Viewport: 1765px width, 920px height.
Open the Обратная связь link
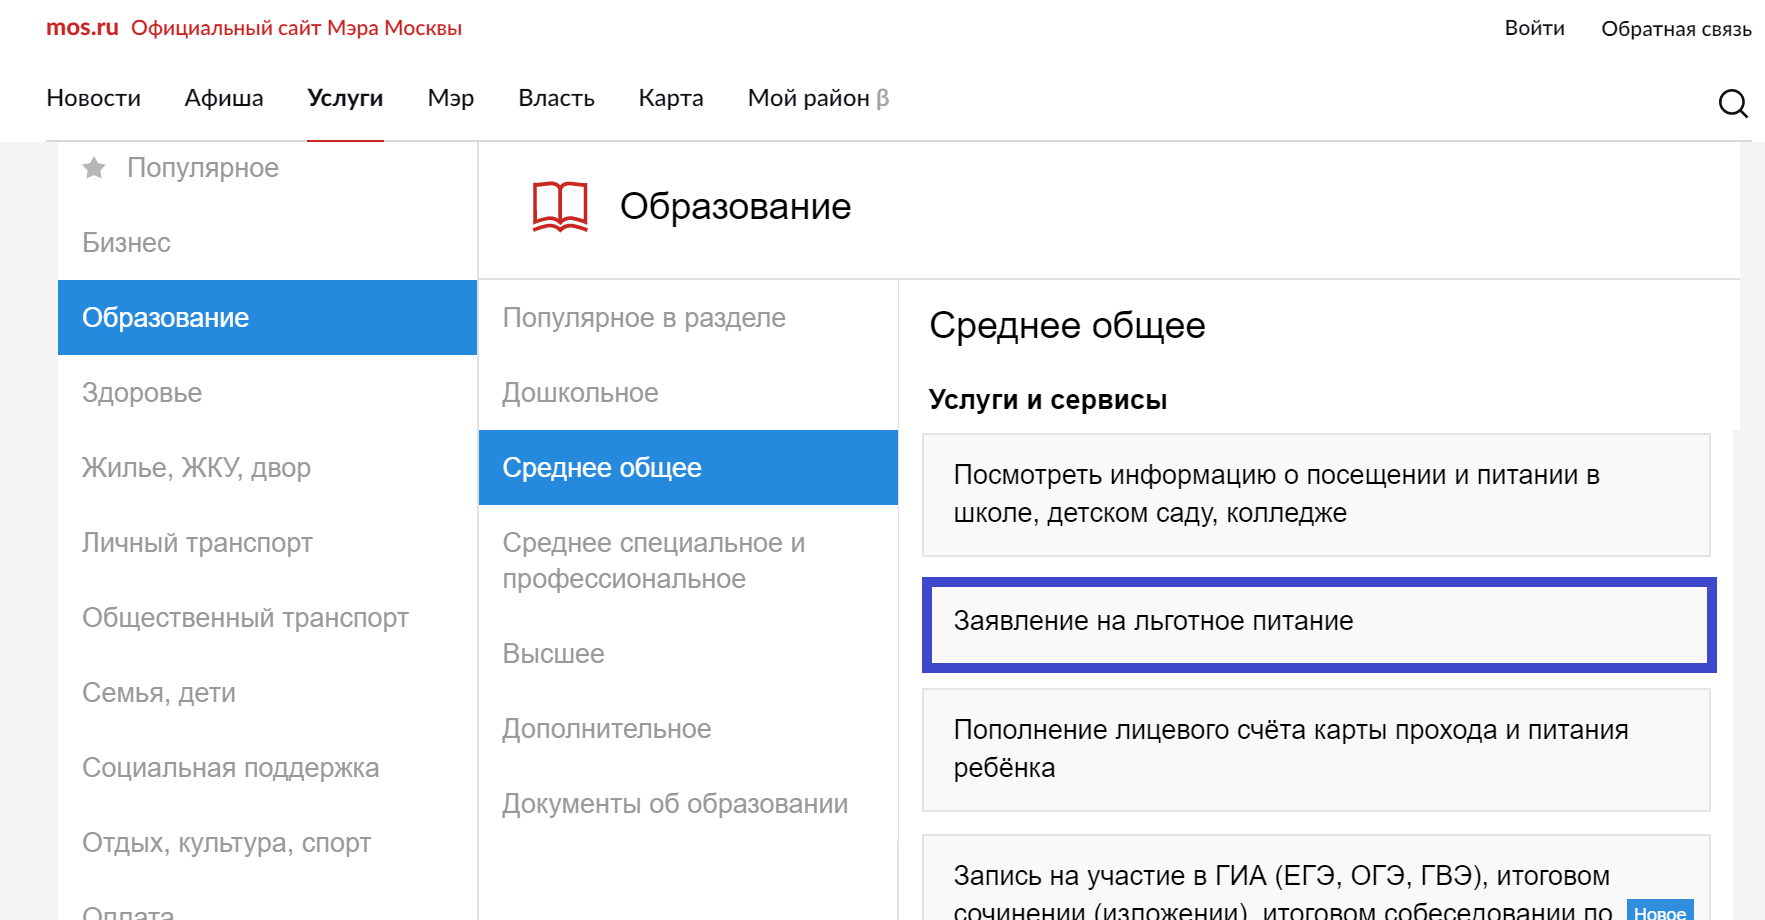coord(1676,29)
